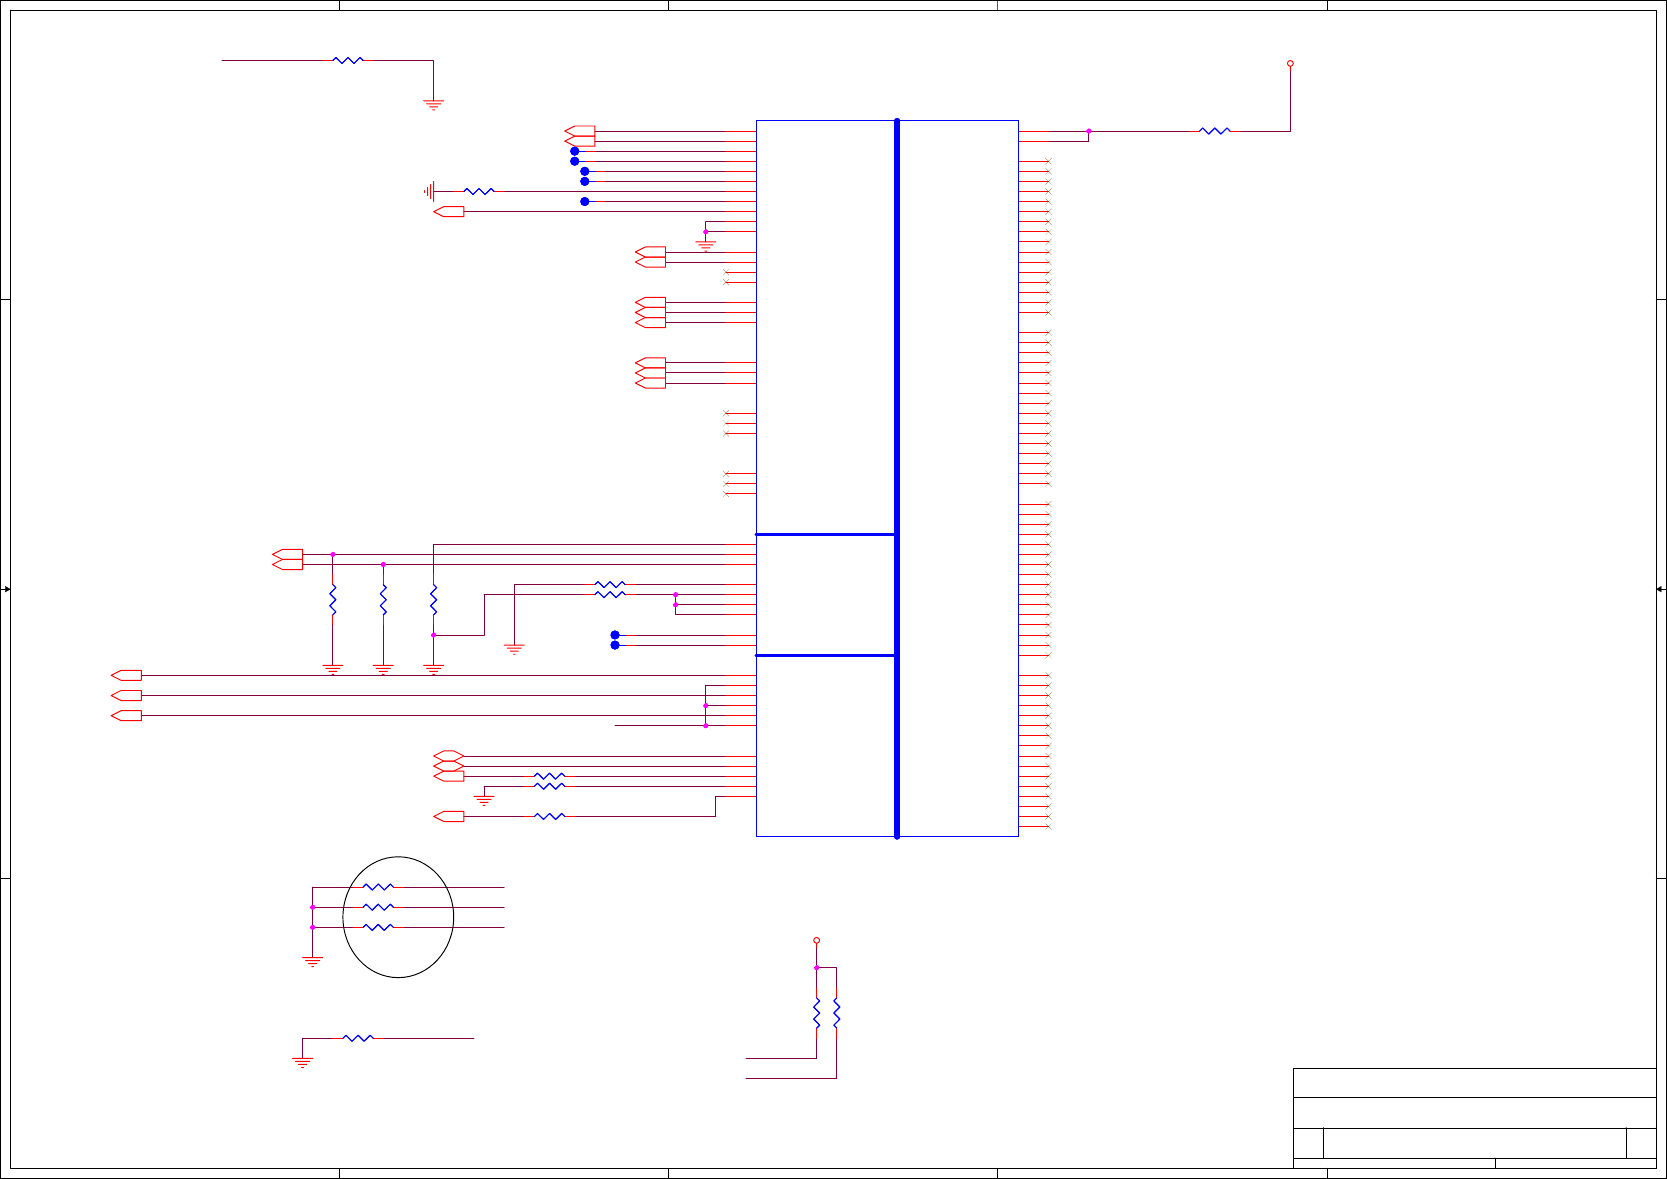Click the leftmost of three vertical pull-down resistors
This screenshot has height=1179, width=1667.
pyautogui.click(x=333, y=600)
